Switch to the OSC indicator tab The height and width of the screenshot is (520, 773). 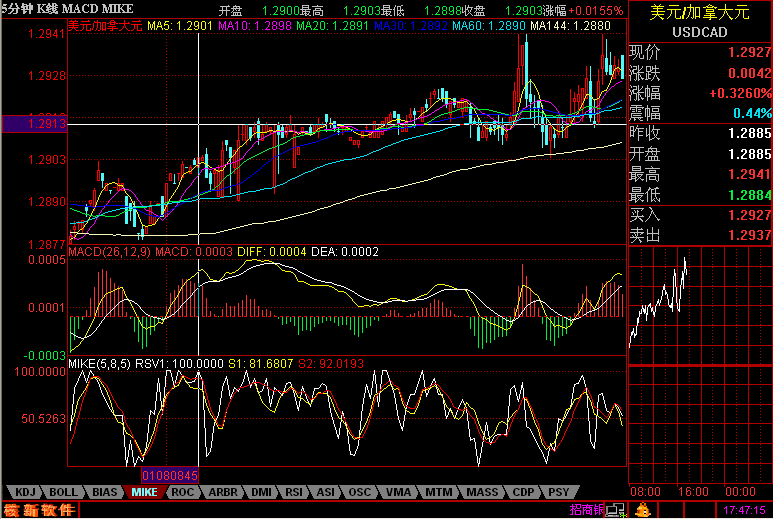[359, 492]
